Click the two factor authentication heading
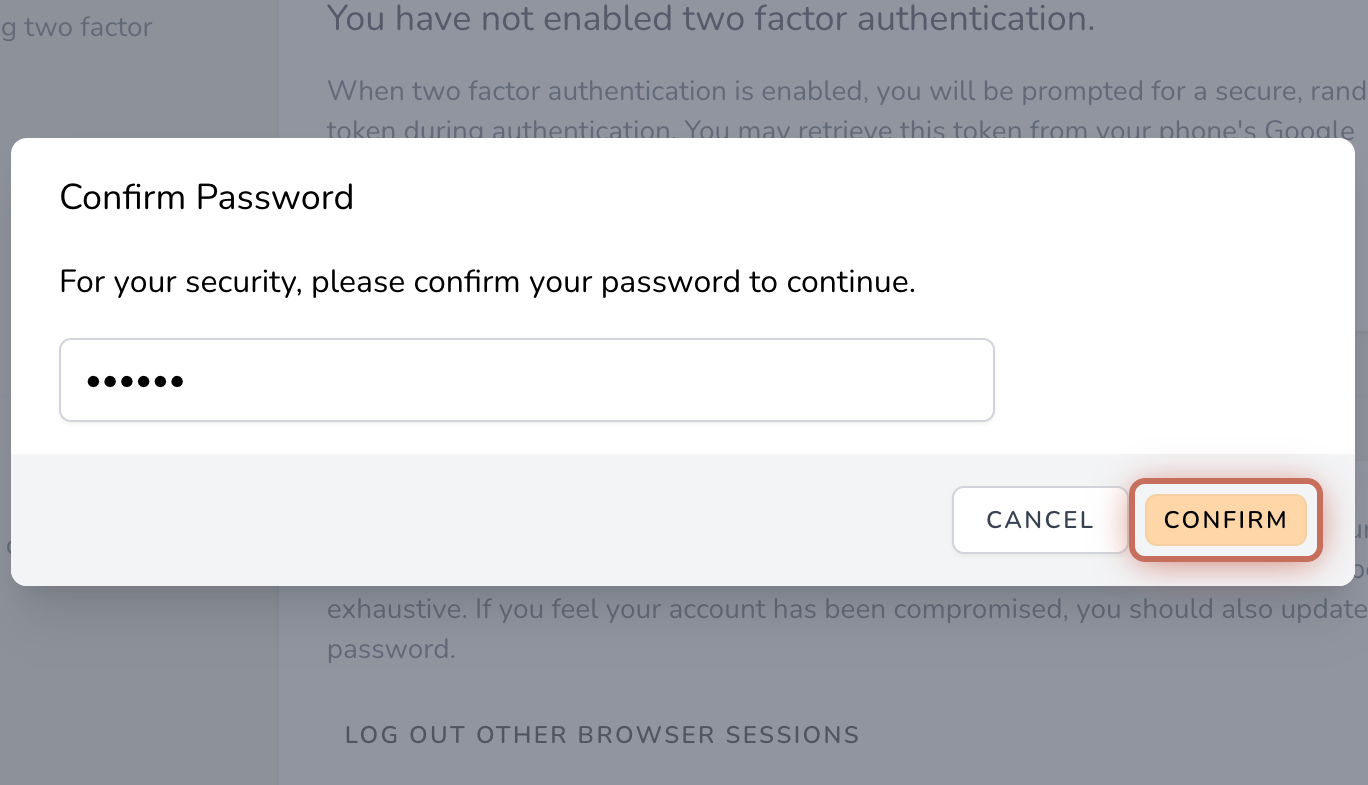Viewport: 1368px width, 785px height. (x=710, y=17)
